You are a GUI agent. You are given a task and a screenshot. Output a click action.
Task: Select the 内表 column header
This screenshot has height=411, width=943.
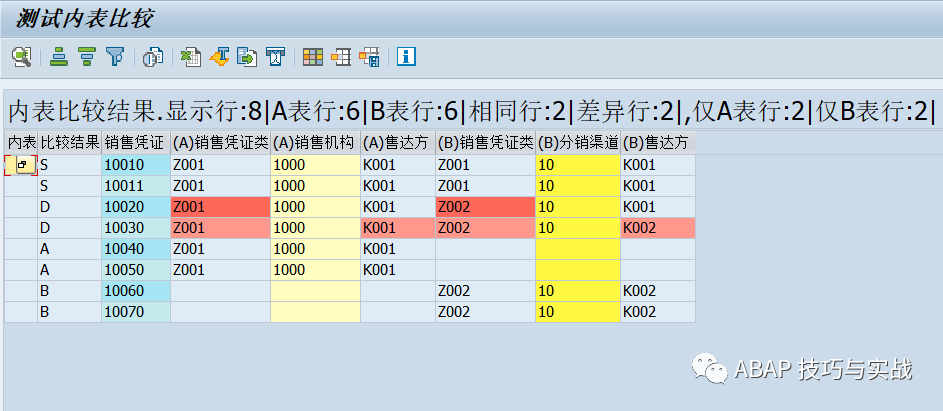coord(21,143)
